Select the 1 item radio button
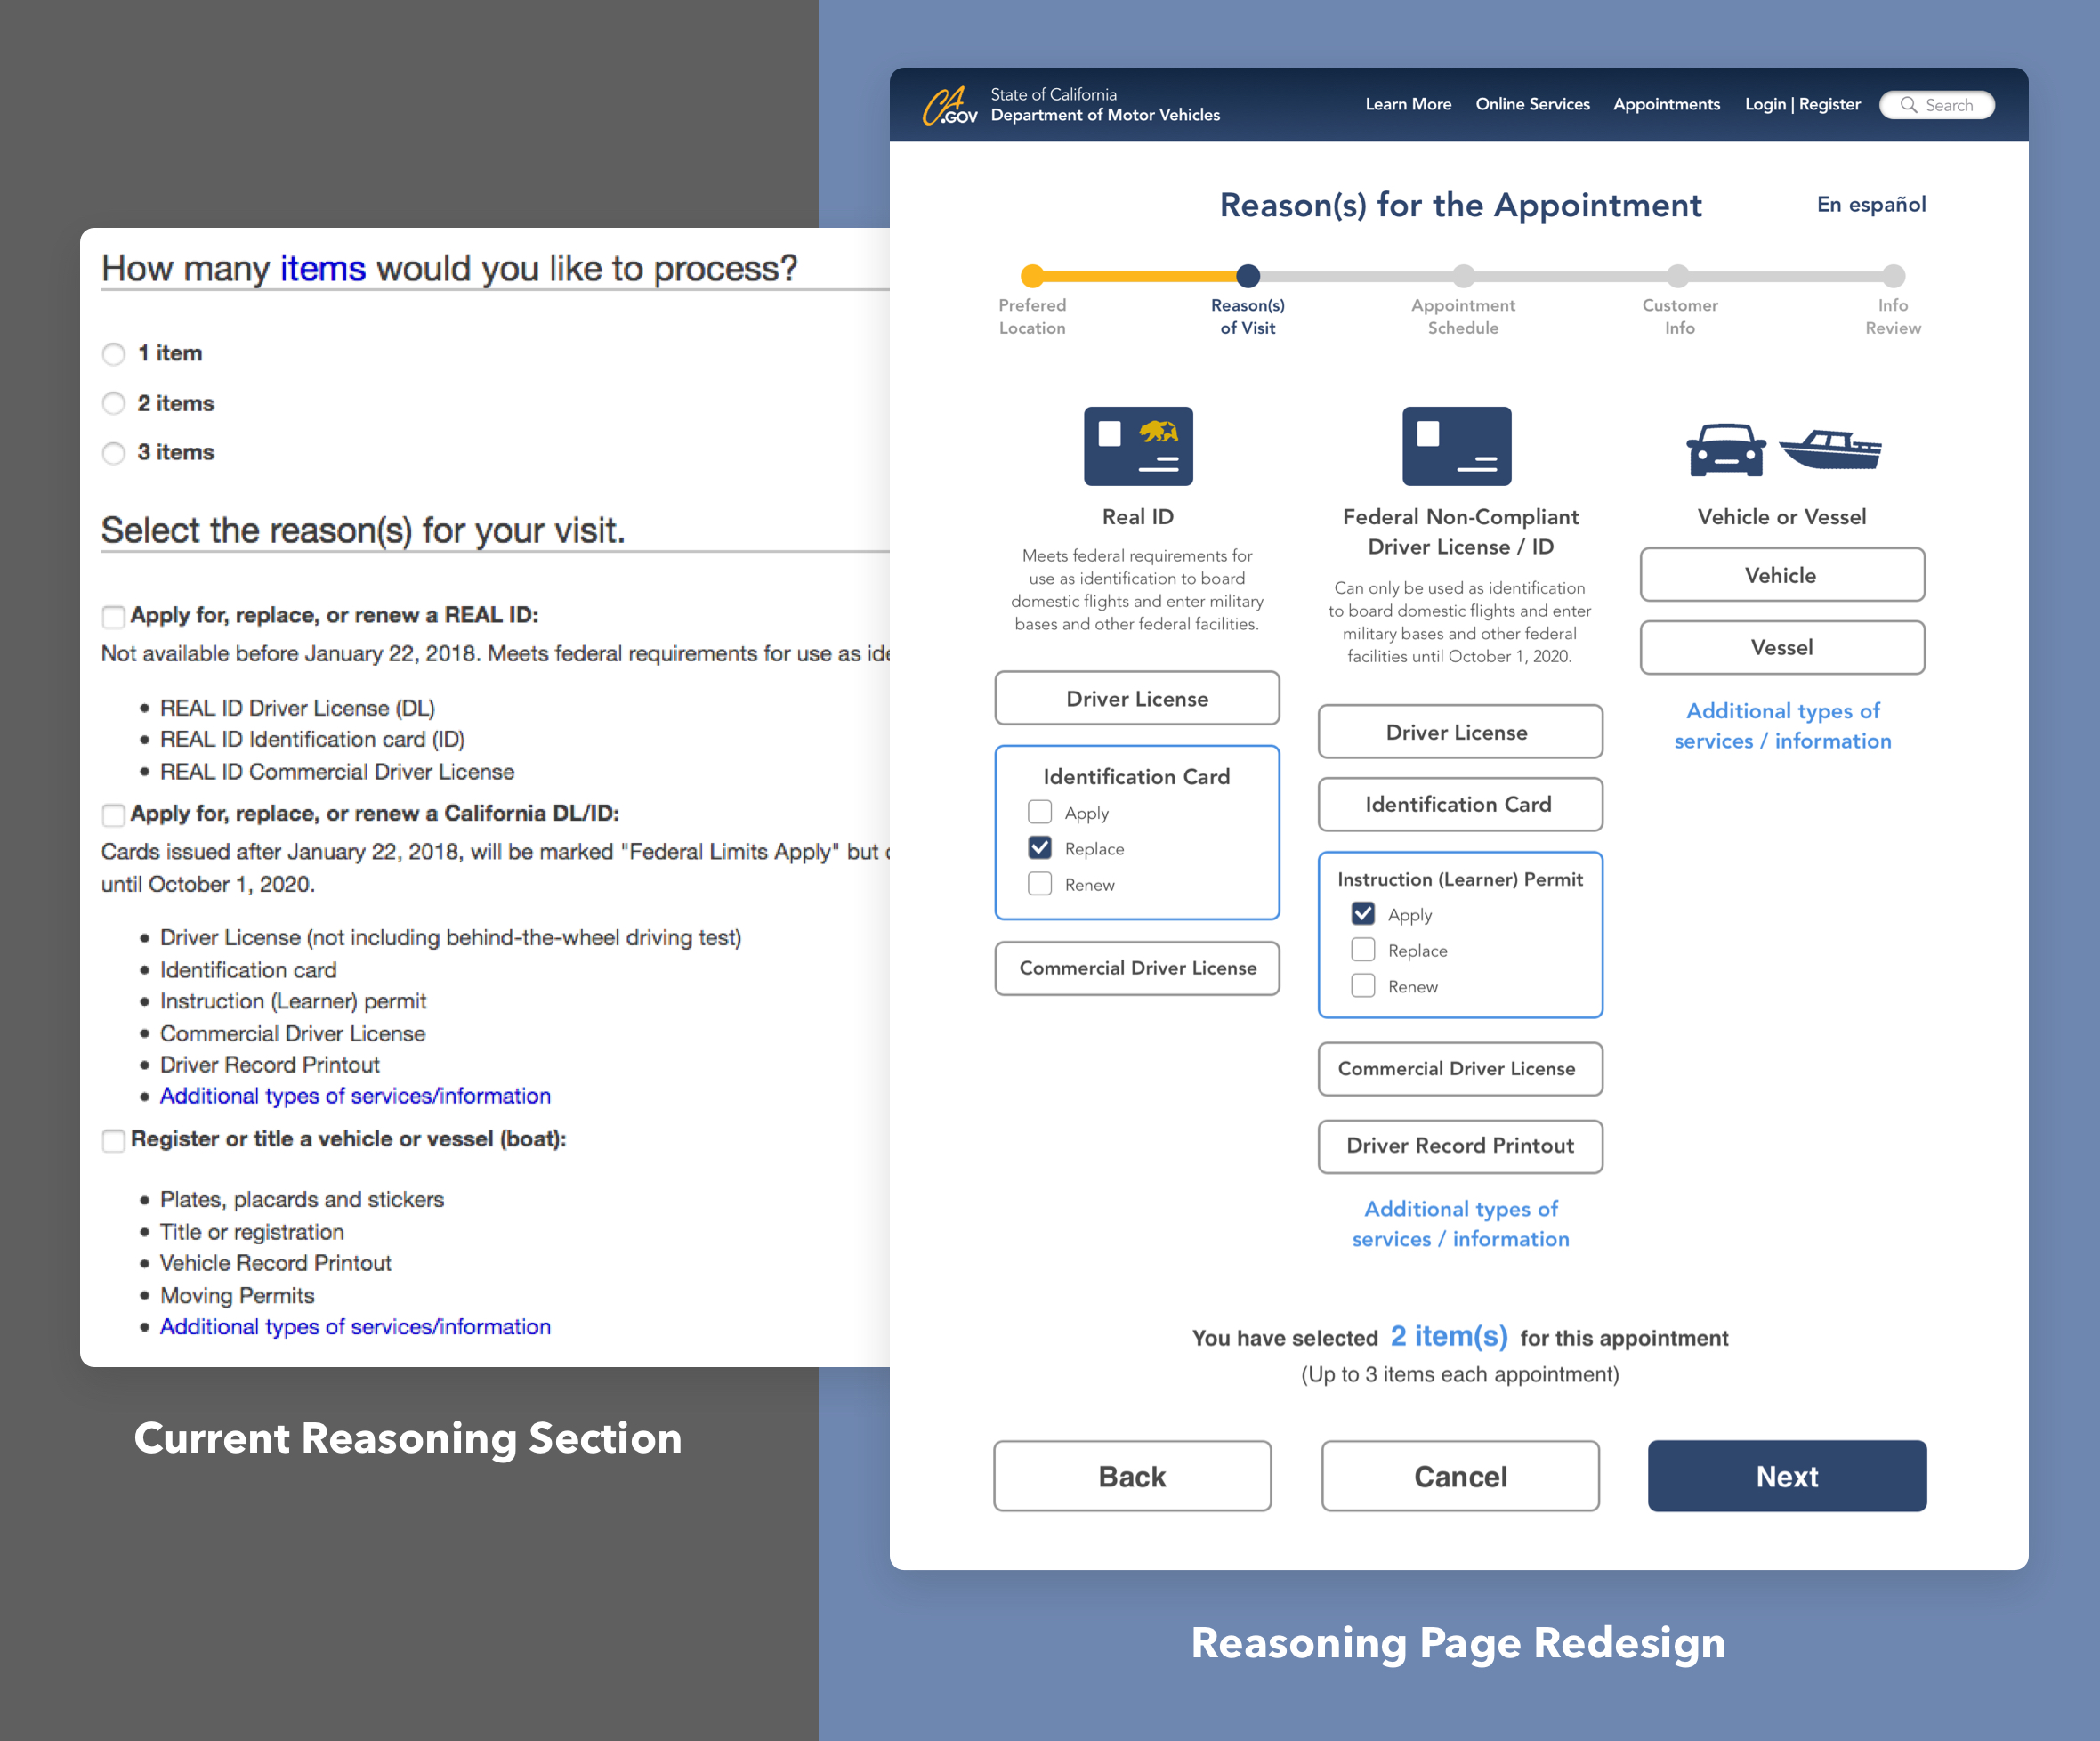This screenshot has width=2100, height=1741. [114, 354]
